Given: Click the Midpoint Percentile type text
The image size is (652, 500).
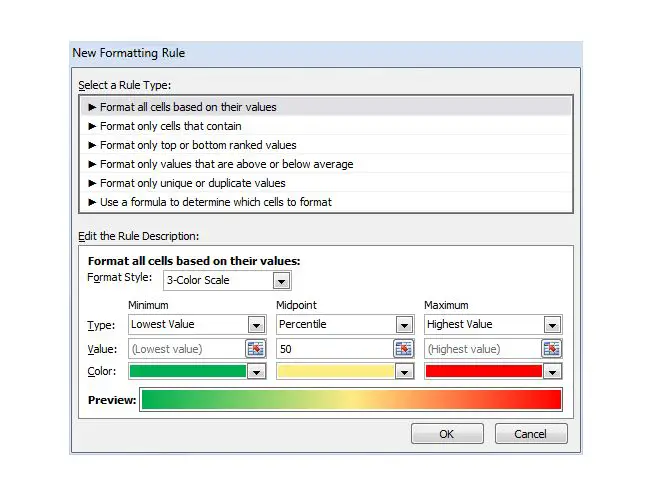Looking at the screenshot, I should [x=303, y=324].
